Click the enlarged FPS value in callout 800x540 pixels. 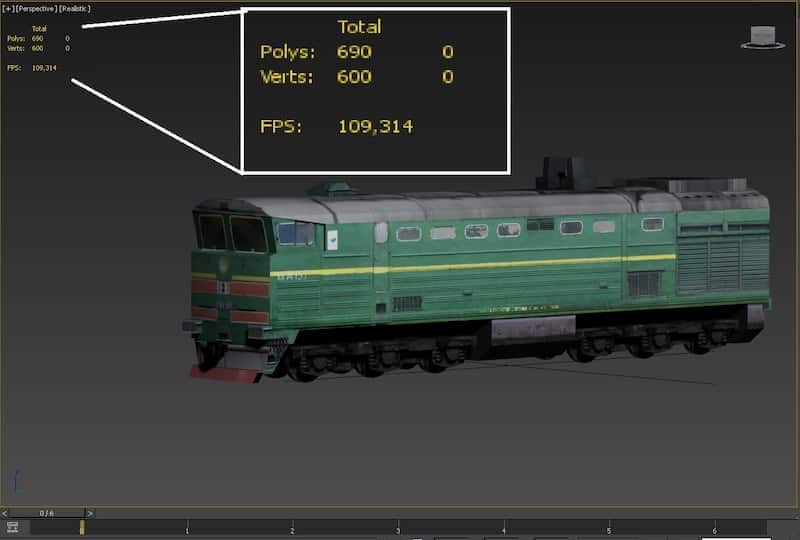375,126
